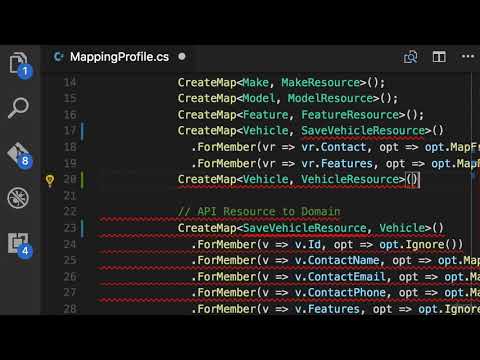
Task: Click the unsaved dot on MappingProfile.cs tab
Action: tap(182, 57)
